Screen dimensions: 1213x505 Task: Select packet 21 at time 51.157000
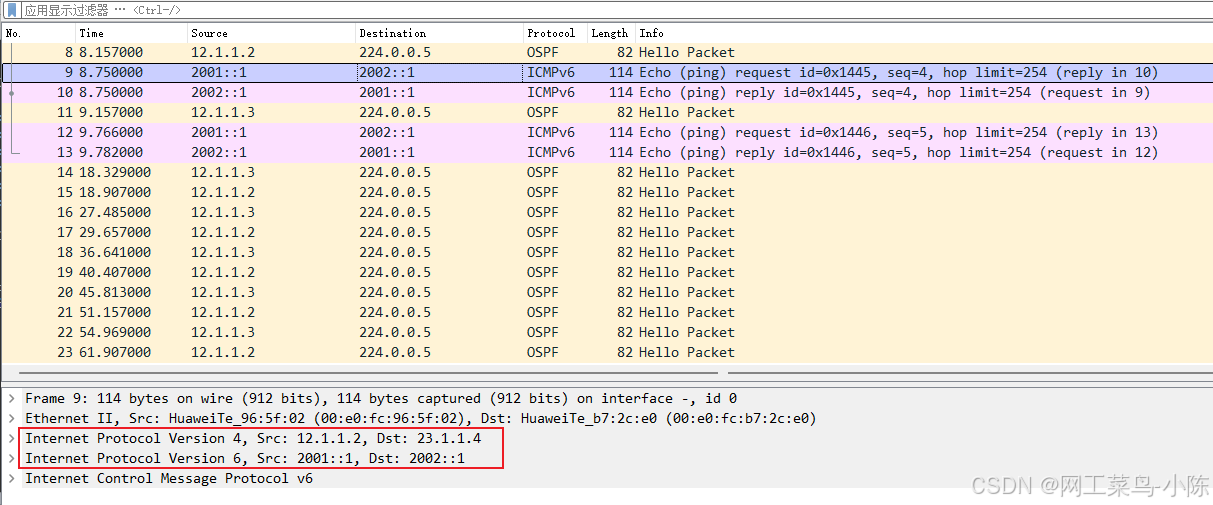tap(606, 312)
